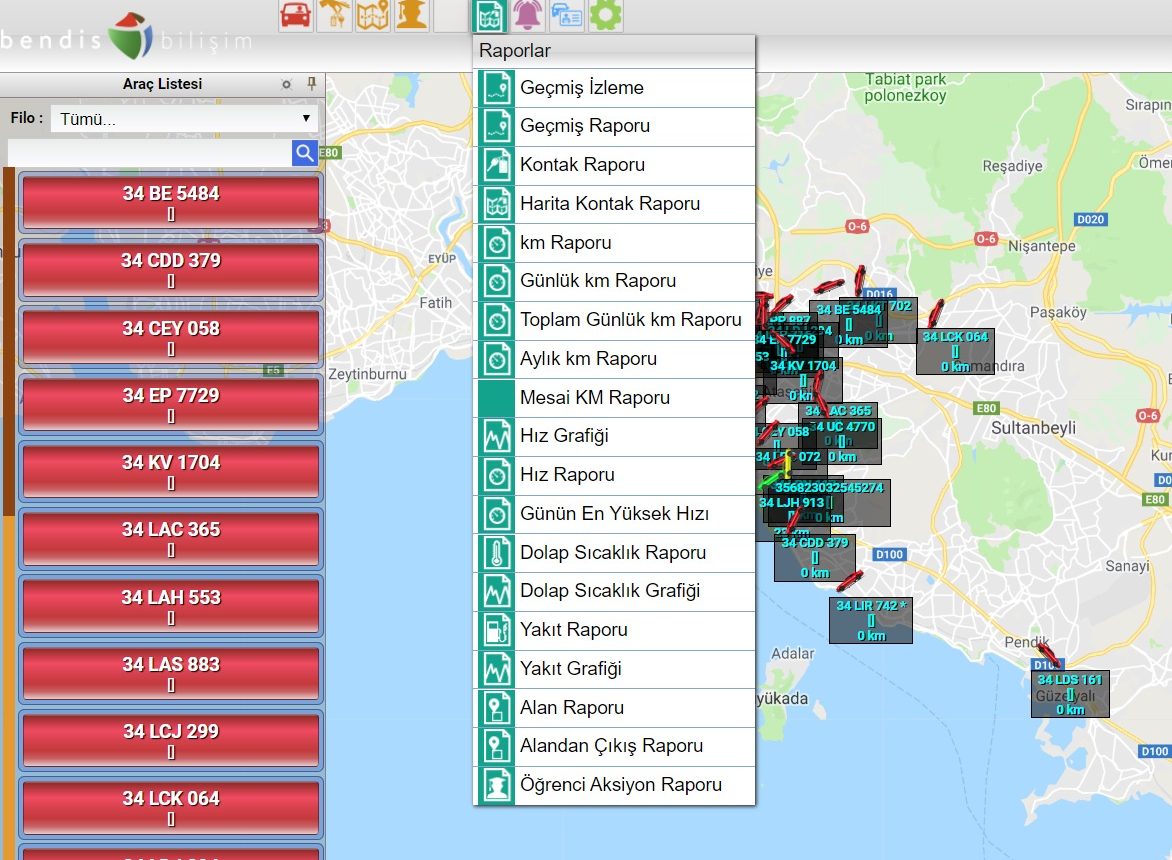Click the Sultanbeyli place name on the map
Image resolution: width=1172 pixels, height=860 pixels.
[x=1034, y=428]
